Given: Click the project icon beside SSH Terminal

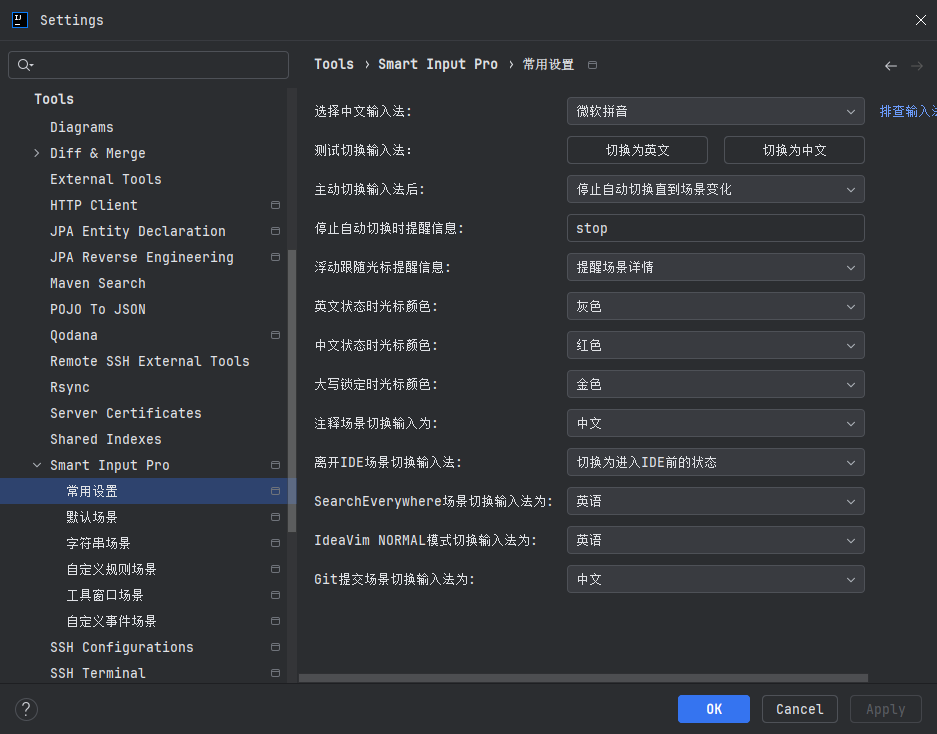Looking at the screenshot, I should 275,673.
